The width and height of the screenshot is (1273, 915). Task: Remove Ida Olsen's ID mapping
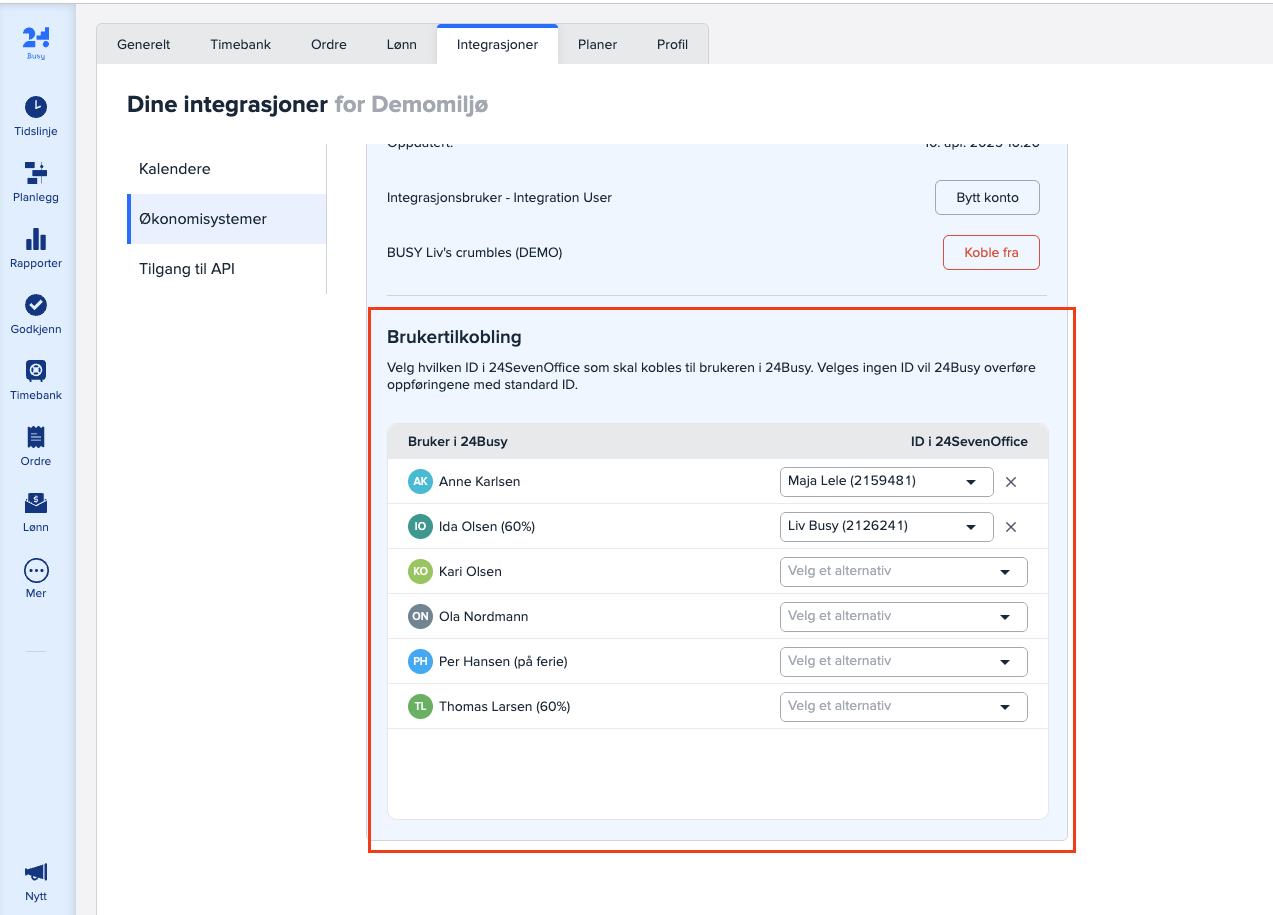click(x=1010, y=527)
